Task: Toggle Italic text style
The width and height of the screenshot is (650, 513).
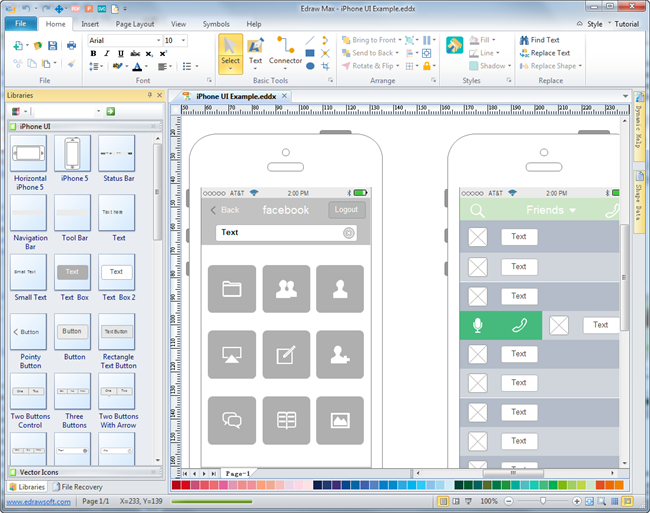Action: 107,54
